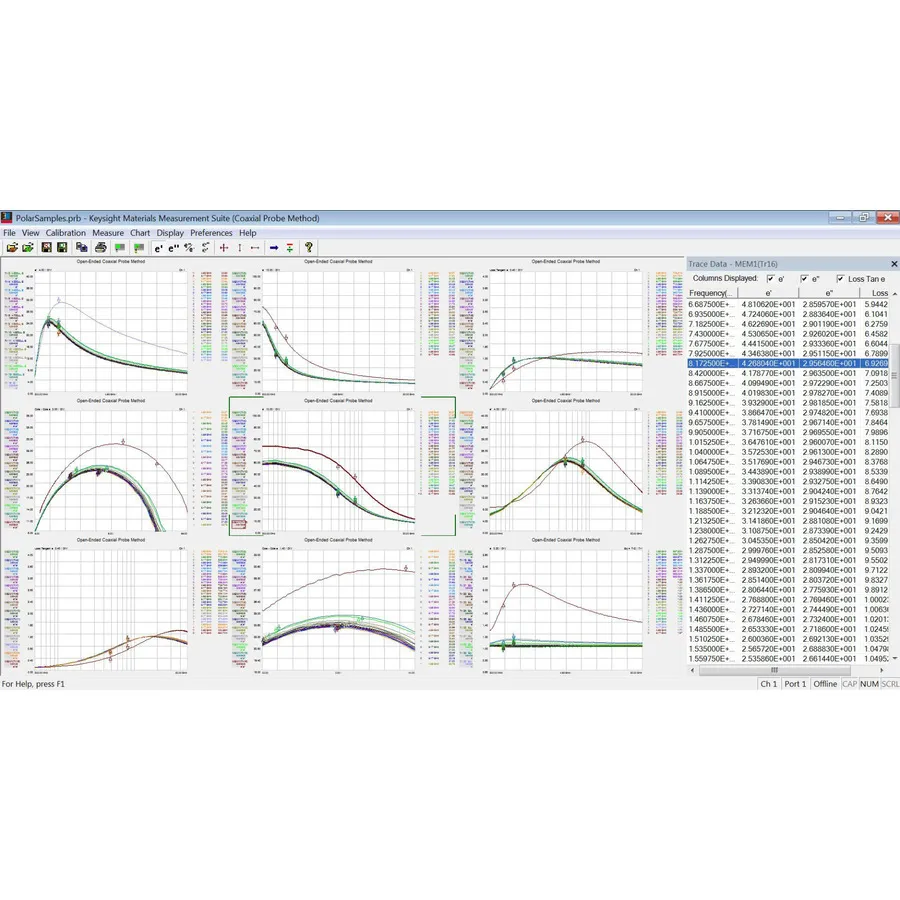Open the Calibration menu
Viewport: 900px width, 900px height.
point(65,232)
